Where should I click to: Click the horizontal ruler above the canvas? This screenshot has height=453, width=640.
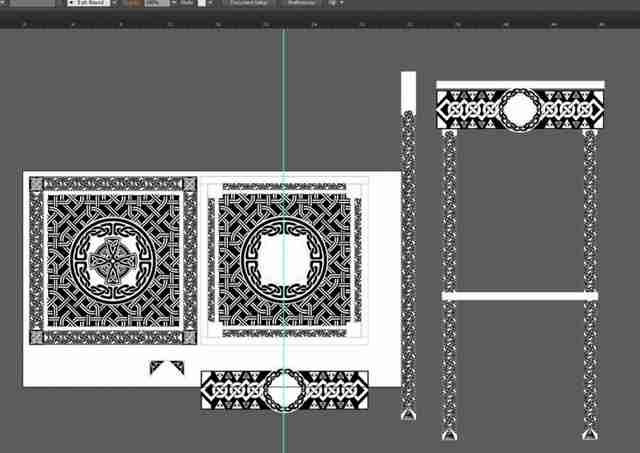coord(320,24)
